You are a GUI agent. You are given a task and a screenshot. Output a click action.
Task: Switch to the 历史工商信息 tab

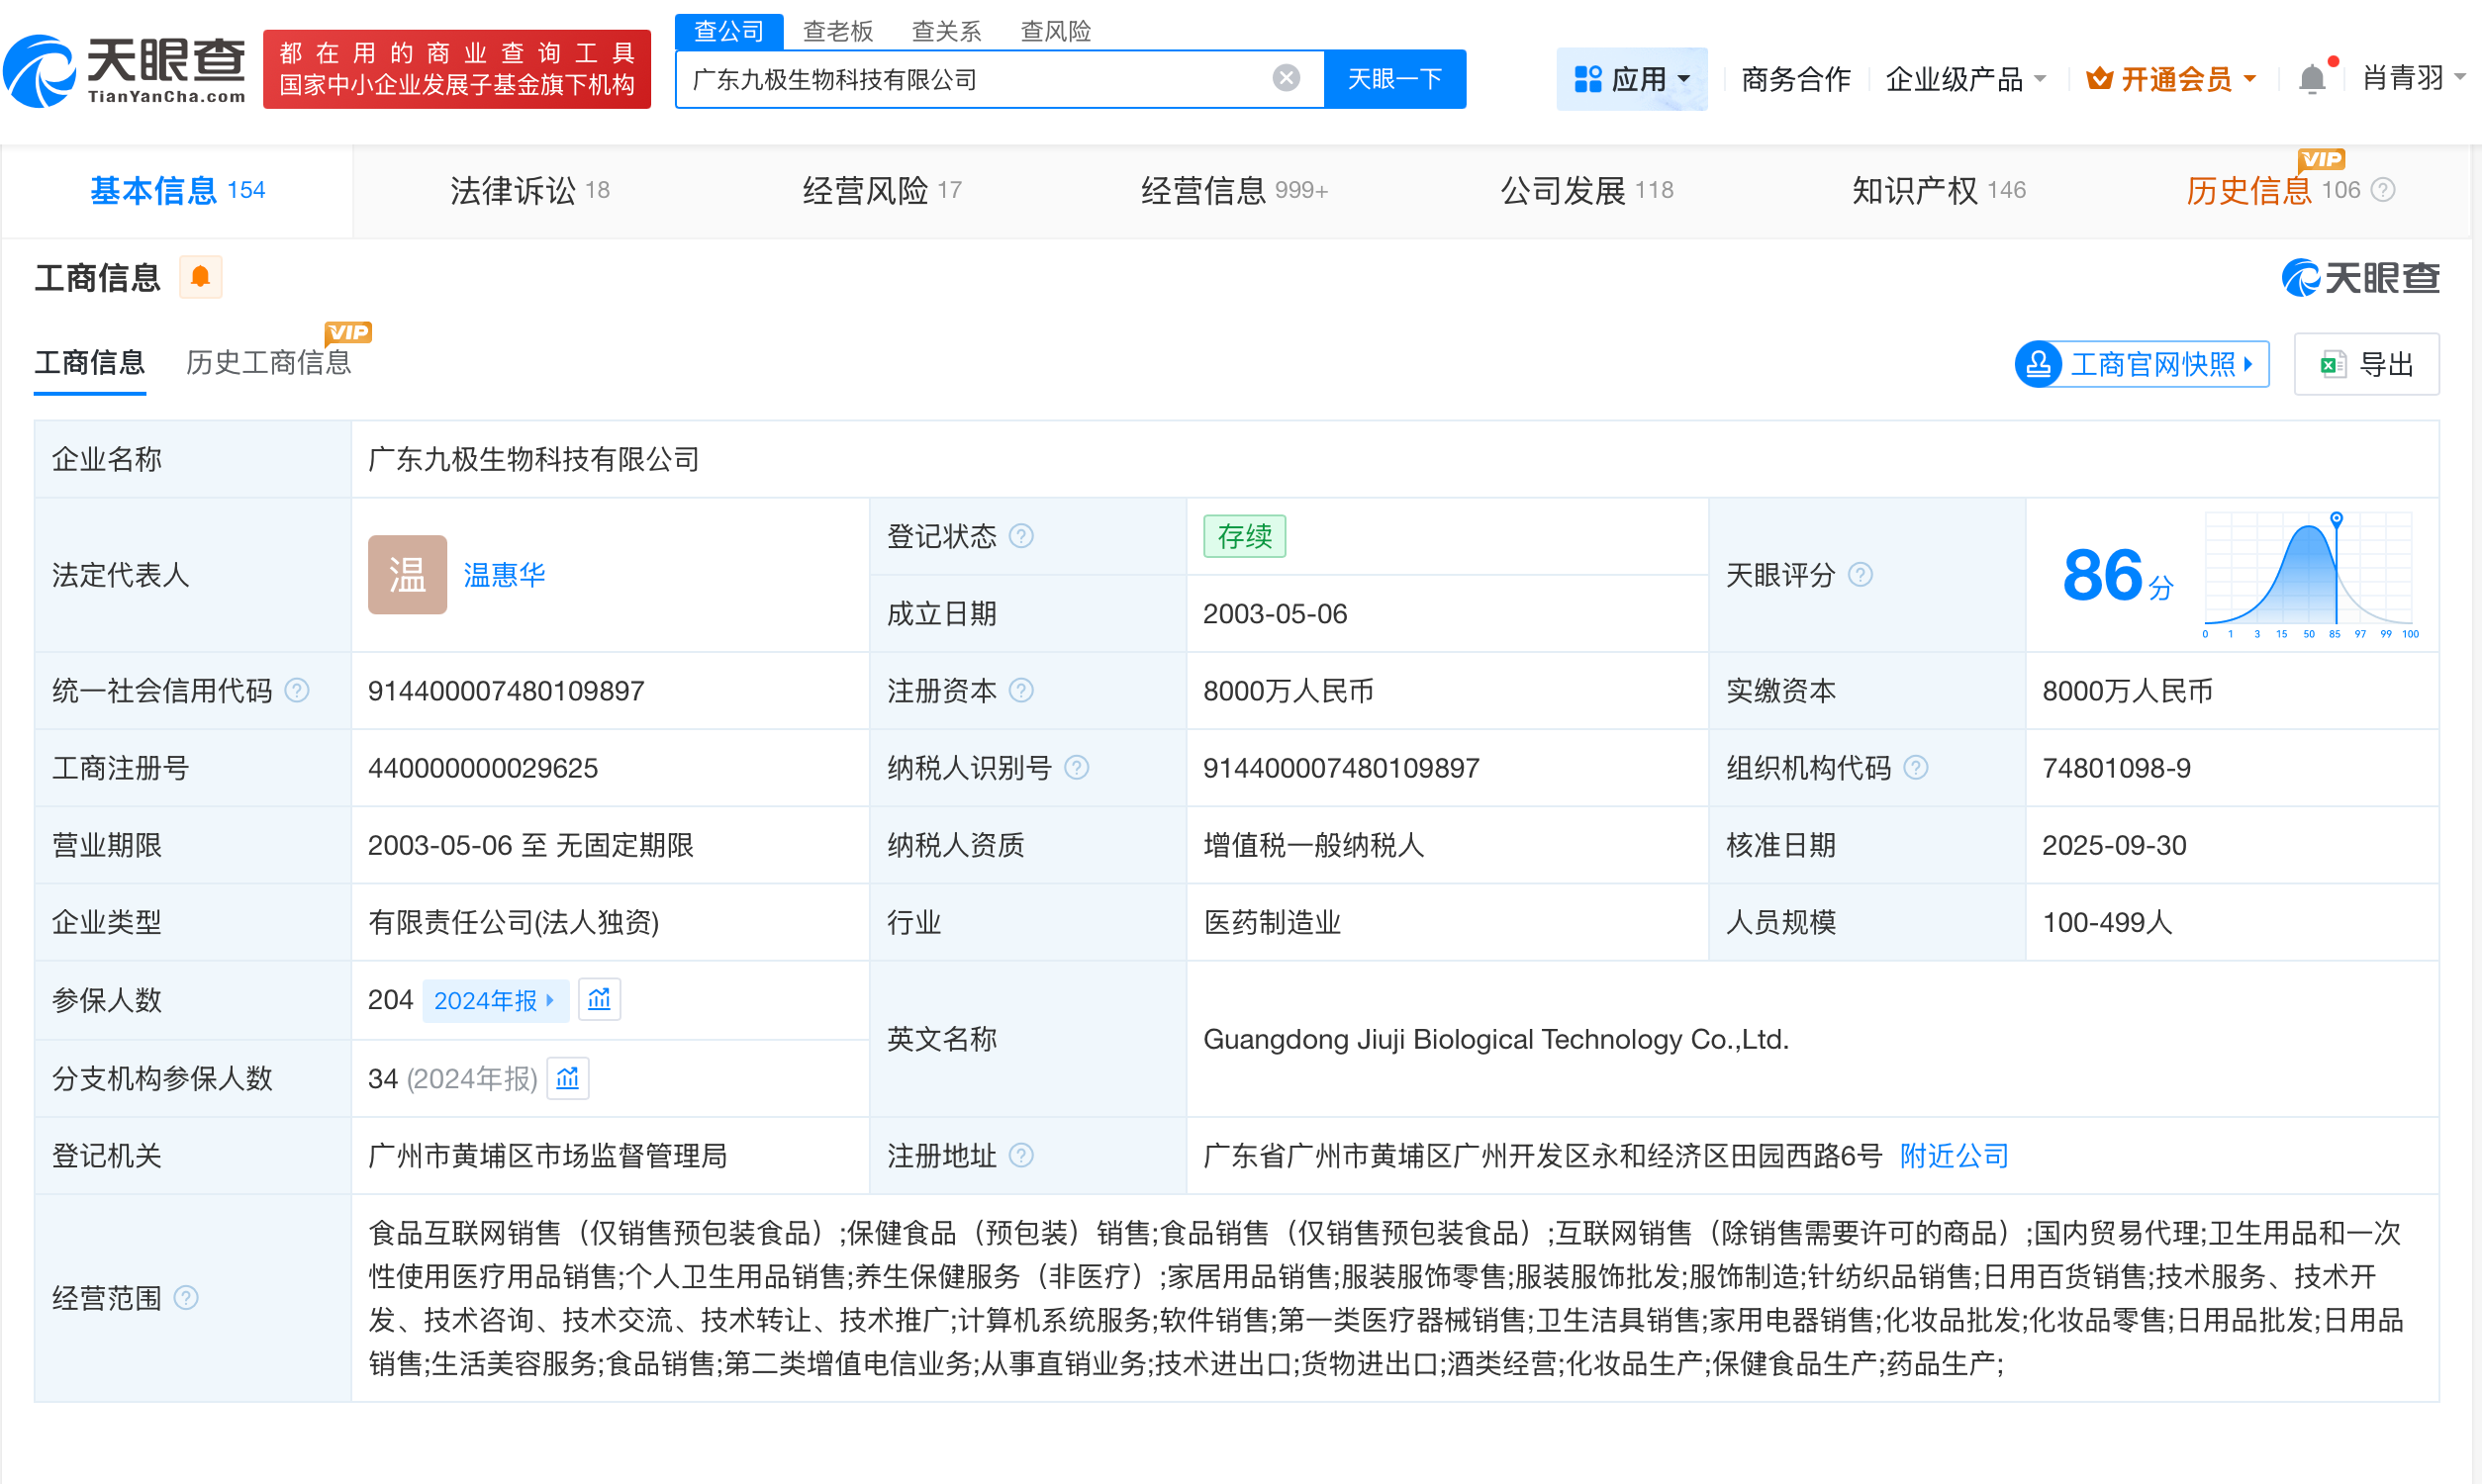[x=267, y=363]
